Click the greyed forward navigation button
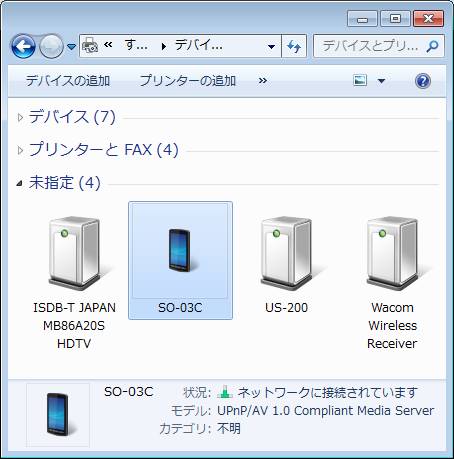 [51, 46]
